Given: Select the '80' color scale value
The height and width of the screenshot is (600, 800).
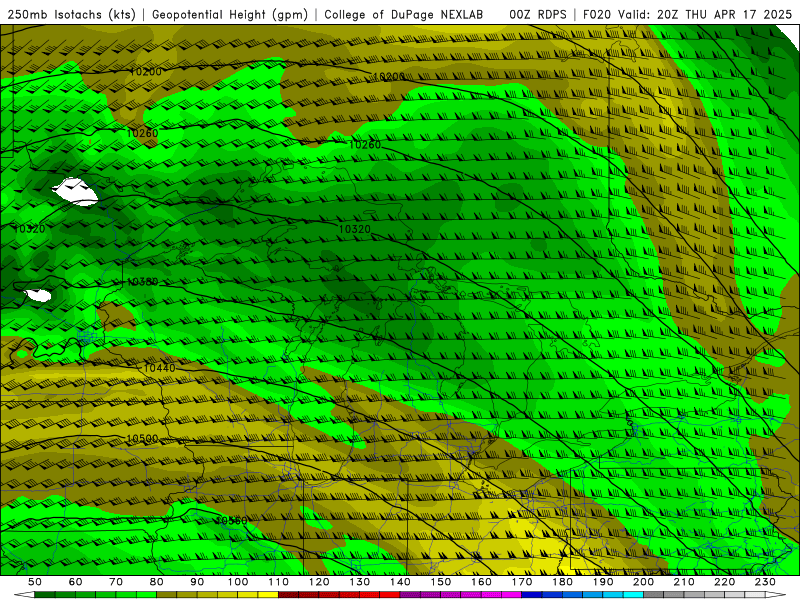Looking at the screenshot, I should coord(157,582).
